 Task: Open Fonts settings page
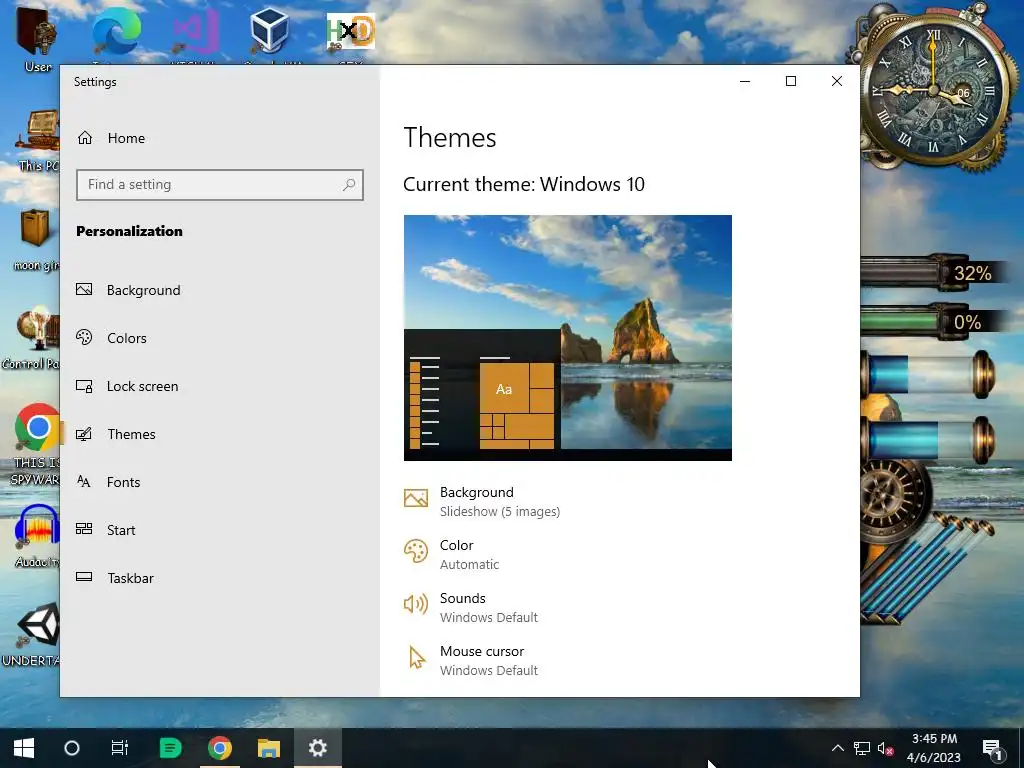click(108, 482)
